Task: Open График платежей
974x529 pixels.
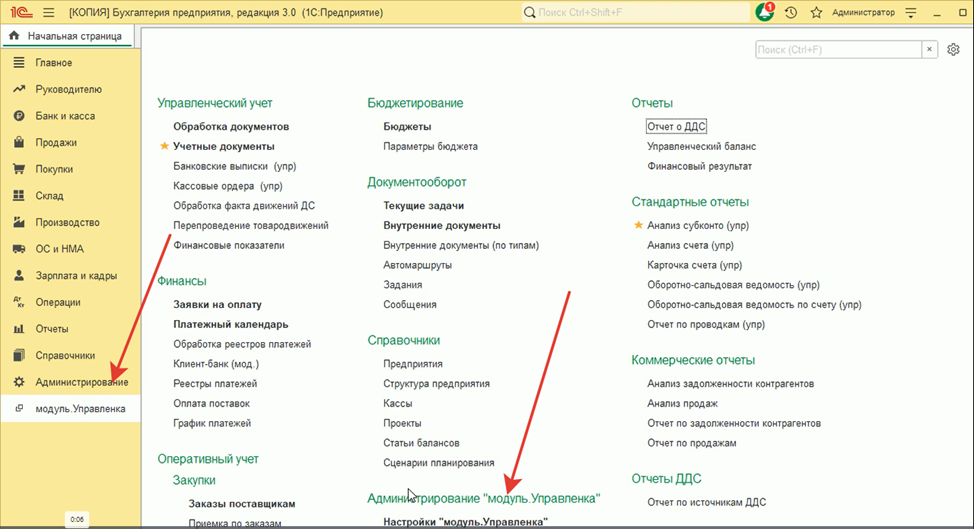Action: 212,423
